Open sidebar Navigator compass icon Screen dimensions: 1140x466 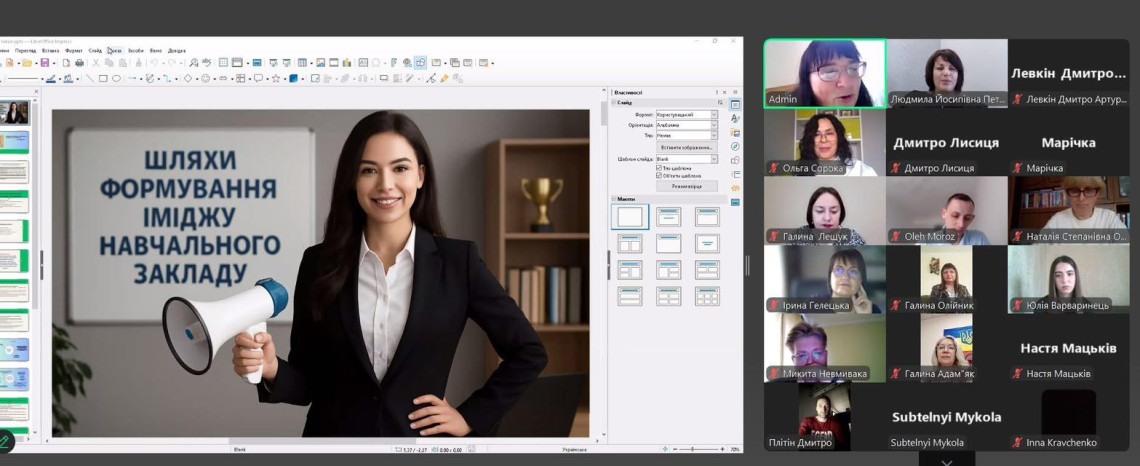pos(736,147)
